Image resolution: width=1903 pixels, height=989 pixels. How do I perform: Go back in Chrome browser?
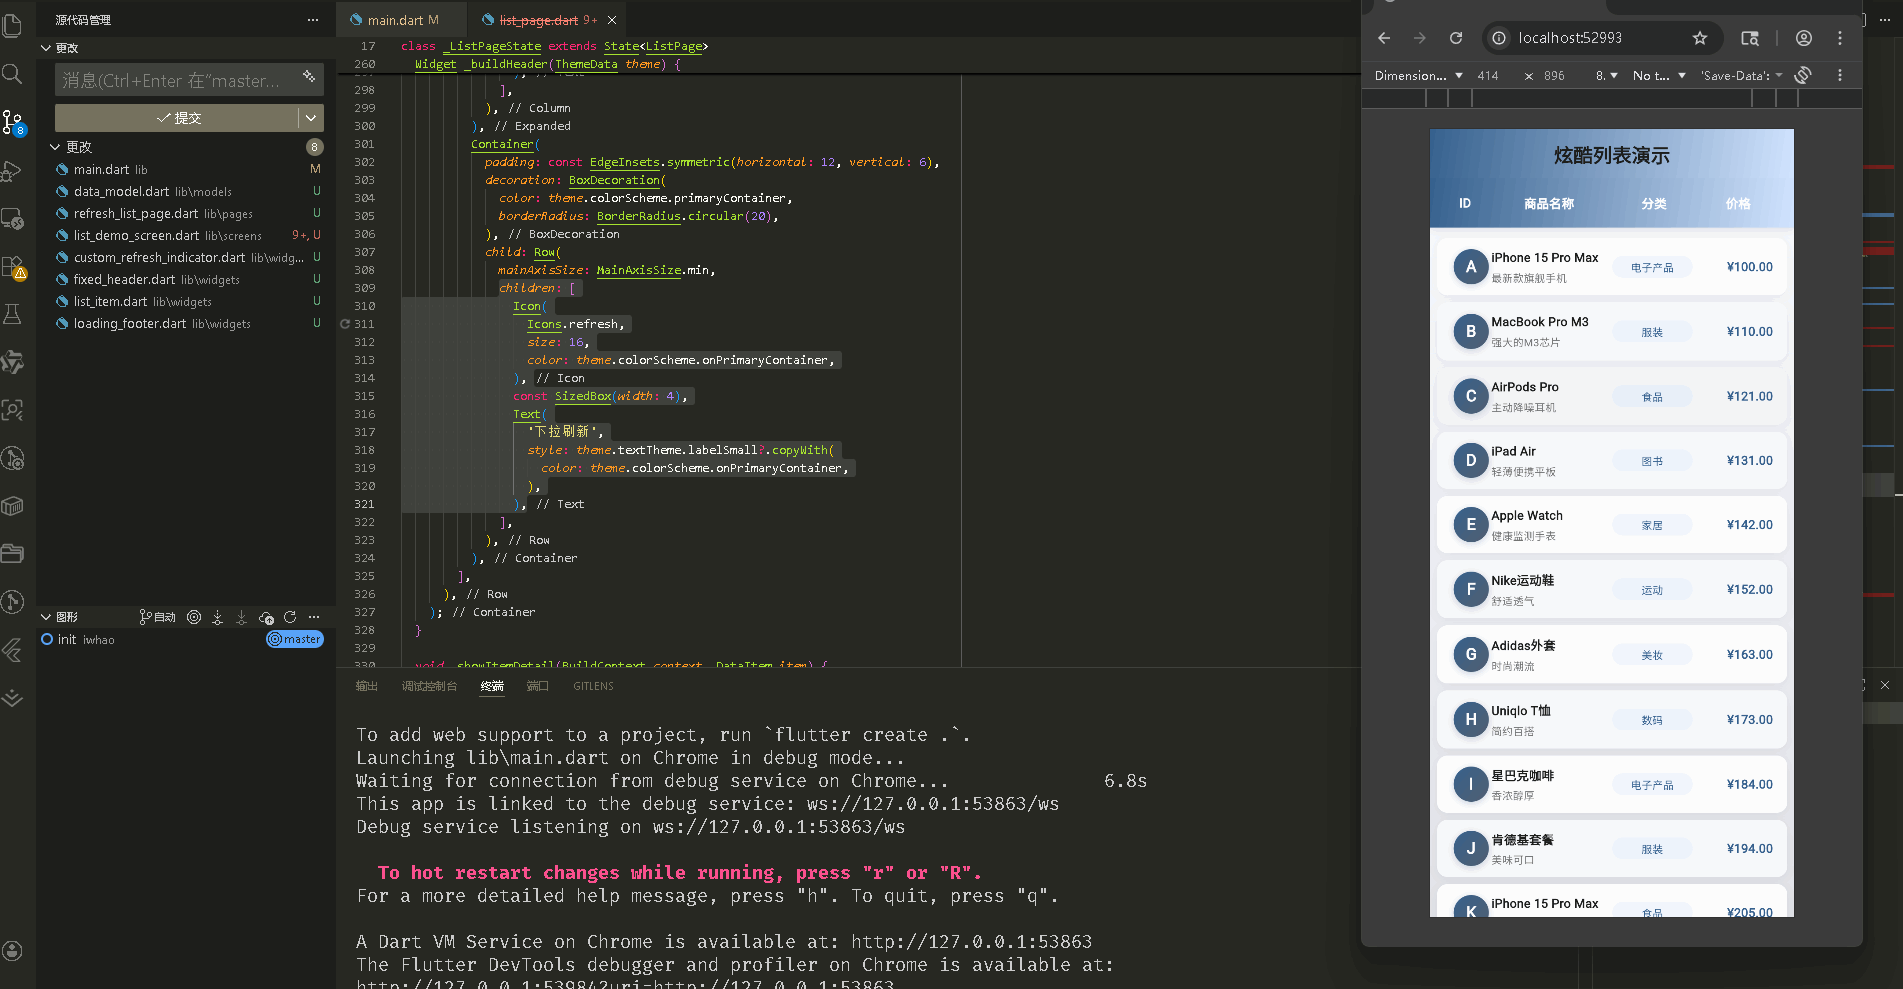tap(1384, 38)
